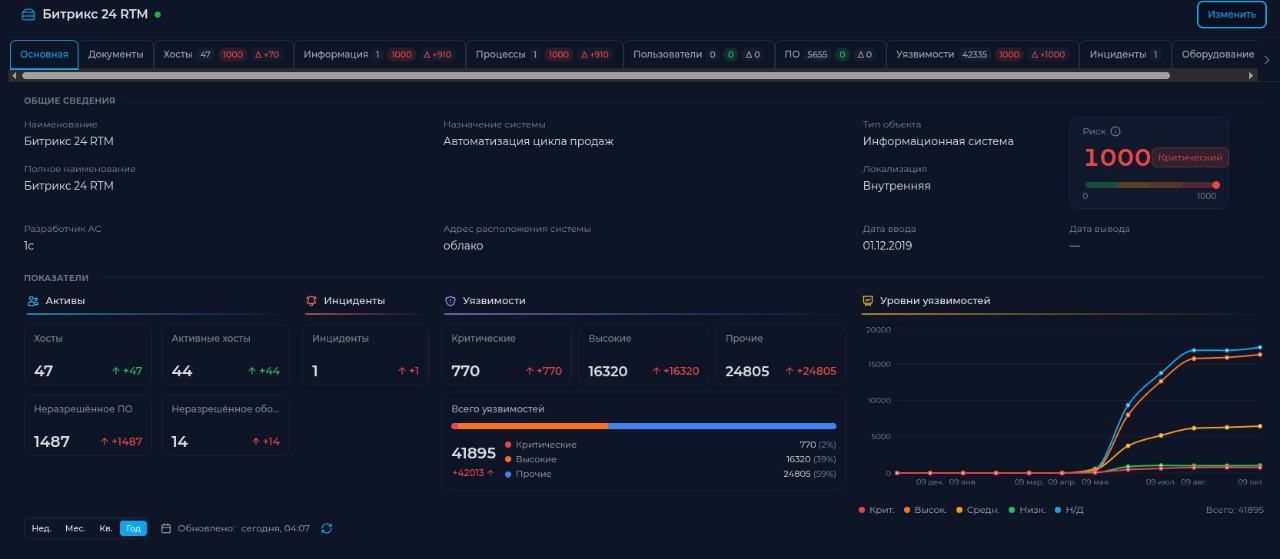Viewport: 1280px width, 559px height.
Task: Click the Инциденты section alert icon
Action: (x=311, y=300)
